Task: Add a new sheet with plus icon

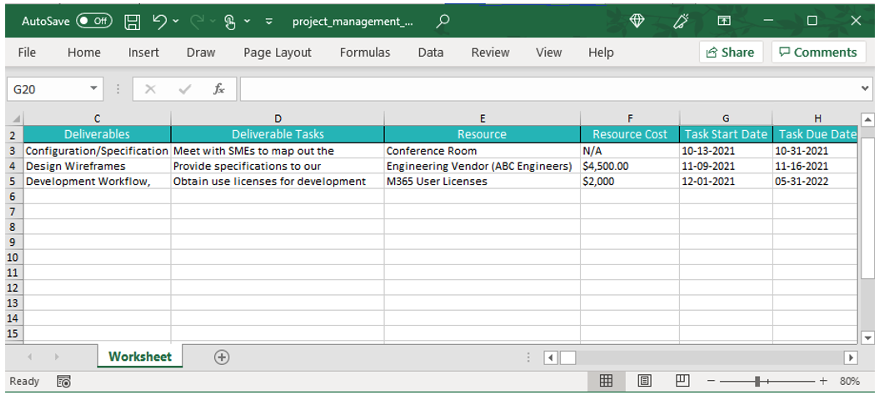Action: [x=222, y=357]
